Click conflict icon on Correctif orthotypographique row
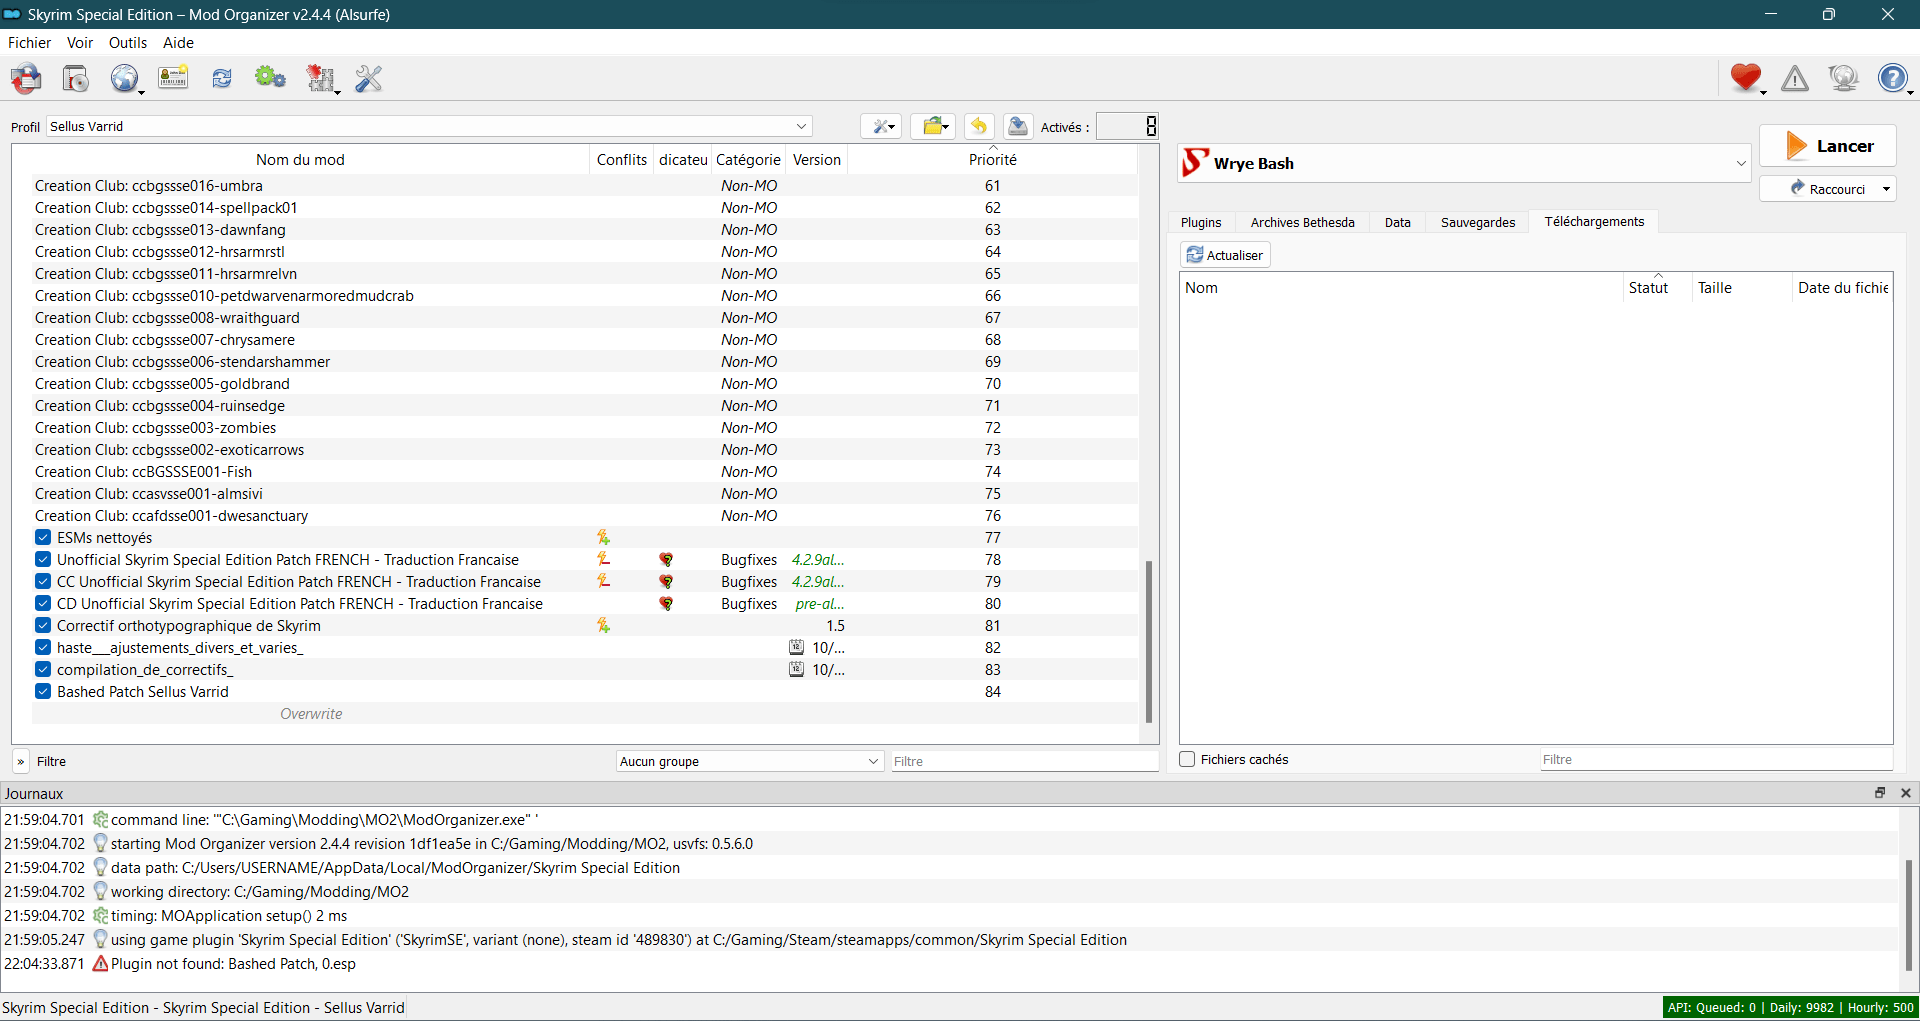 pyautogui.click(x=603, y=626)
